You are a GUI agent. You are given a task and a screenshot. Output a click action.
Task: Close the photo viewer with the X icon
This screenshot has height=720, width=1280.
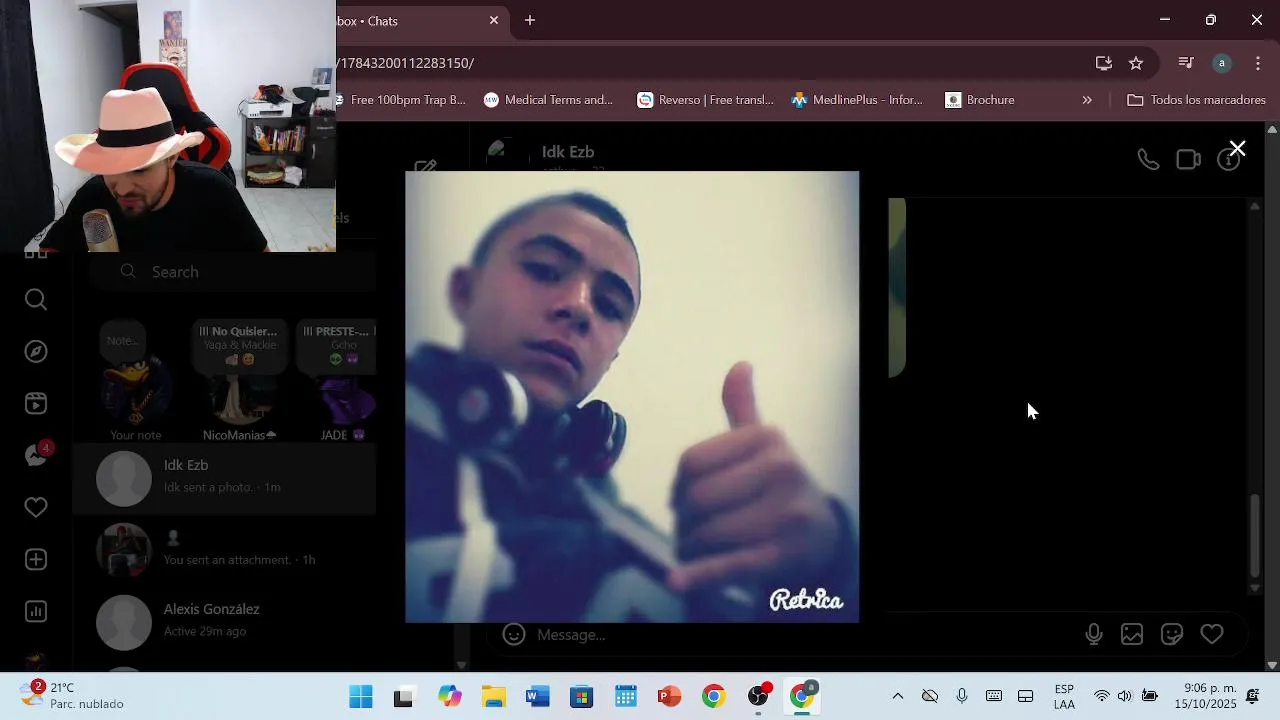(x=1237, y=149)
